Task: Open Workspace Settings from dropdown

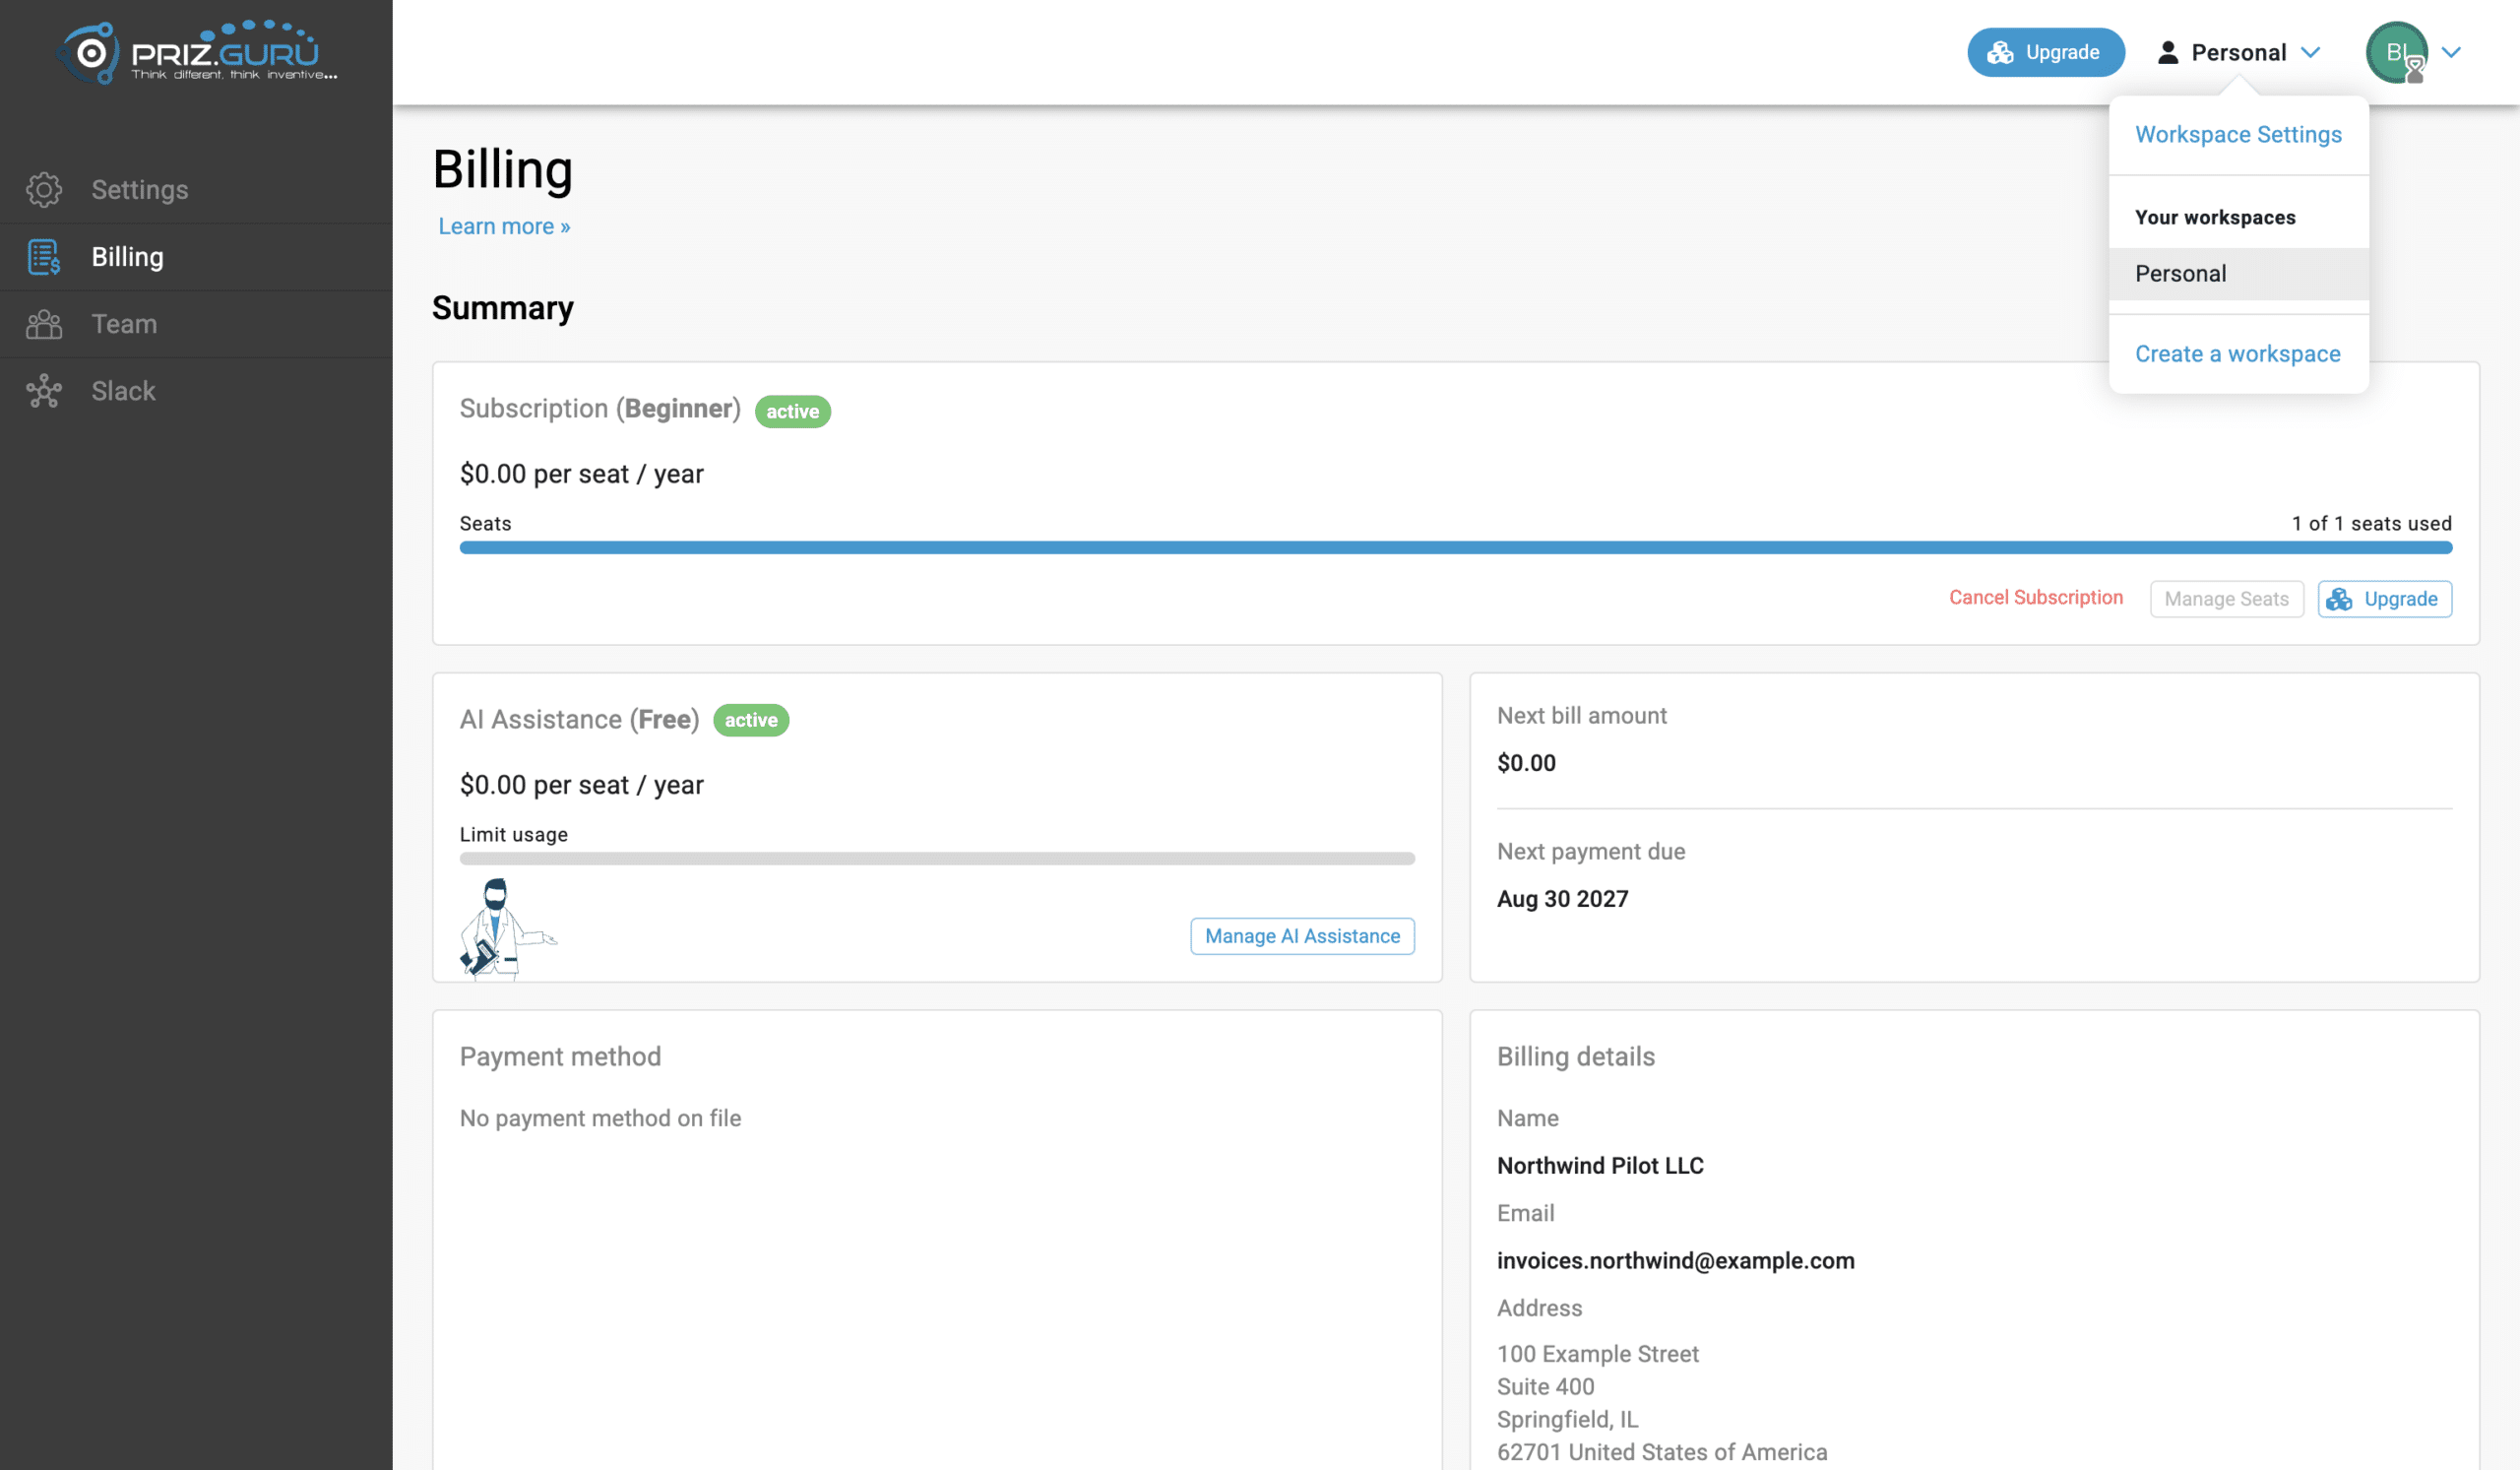Action: pyautogui.click(x=2238, y=134)
